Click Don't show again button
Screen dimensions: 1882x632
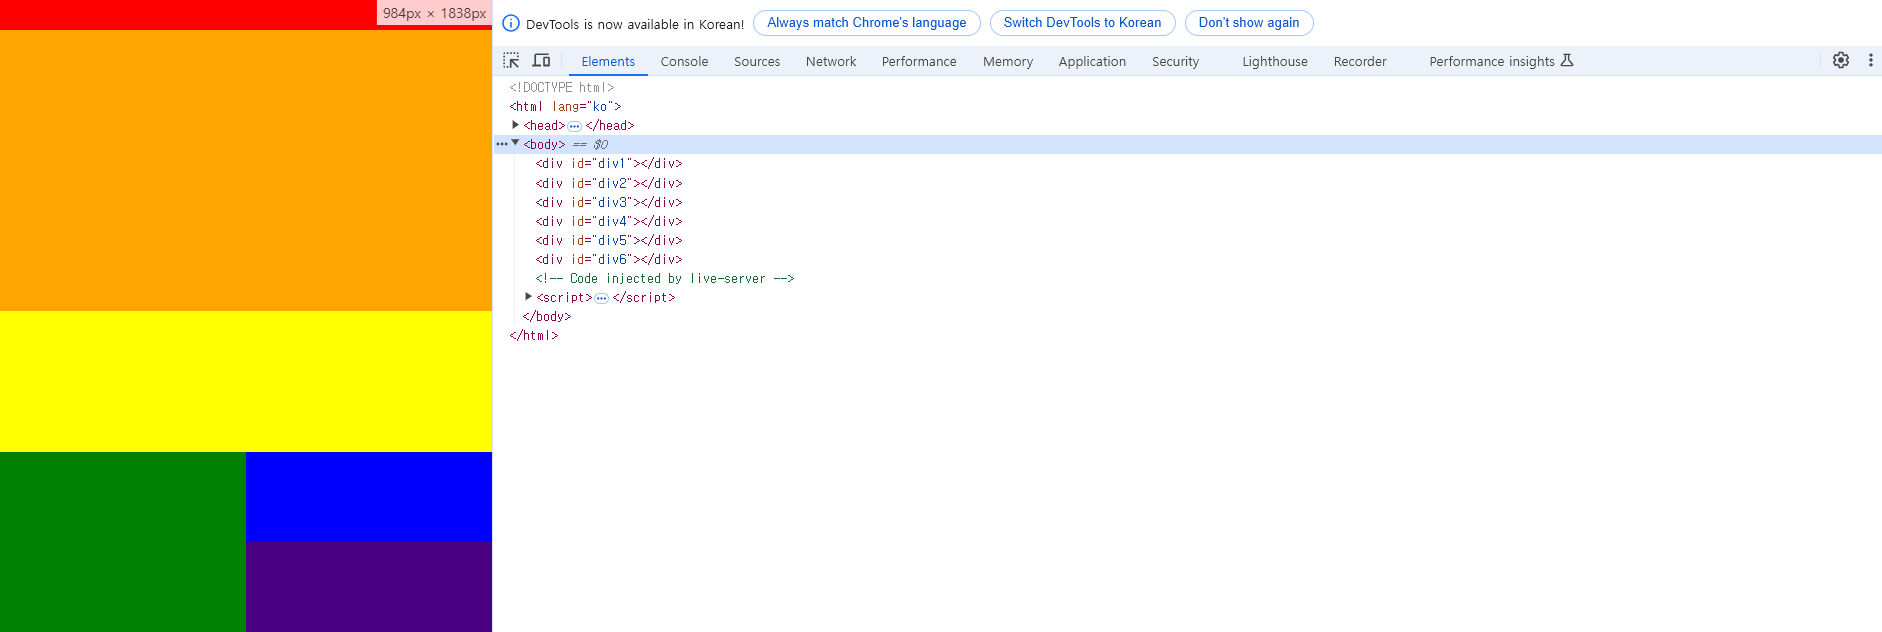[x=1249, y=23]
